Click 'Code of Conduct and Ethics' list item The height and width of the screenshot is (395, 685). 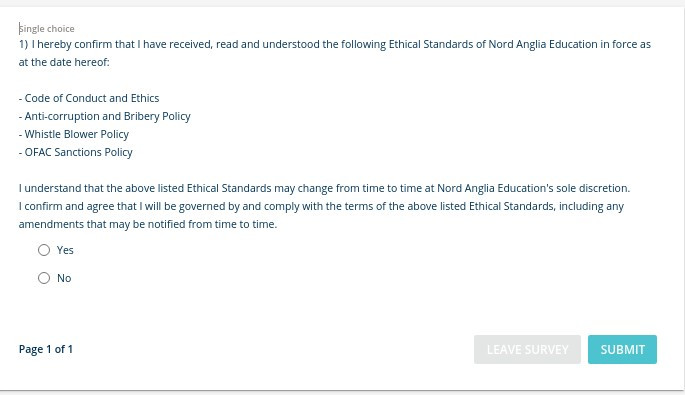[89, 98]
